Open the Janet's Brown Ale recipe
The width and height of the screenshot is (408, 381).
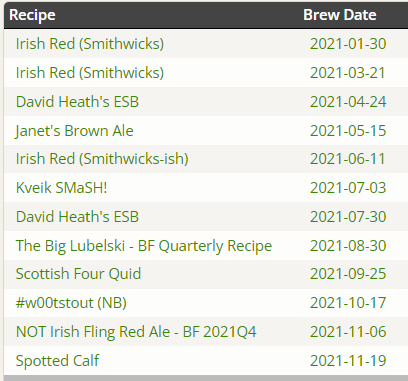click(75, 131)
